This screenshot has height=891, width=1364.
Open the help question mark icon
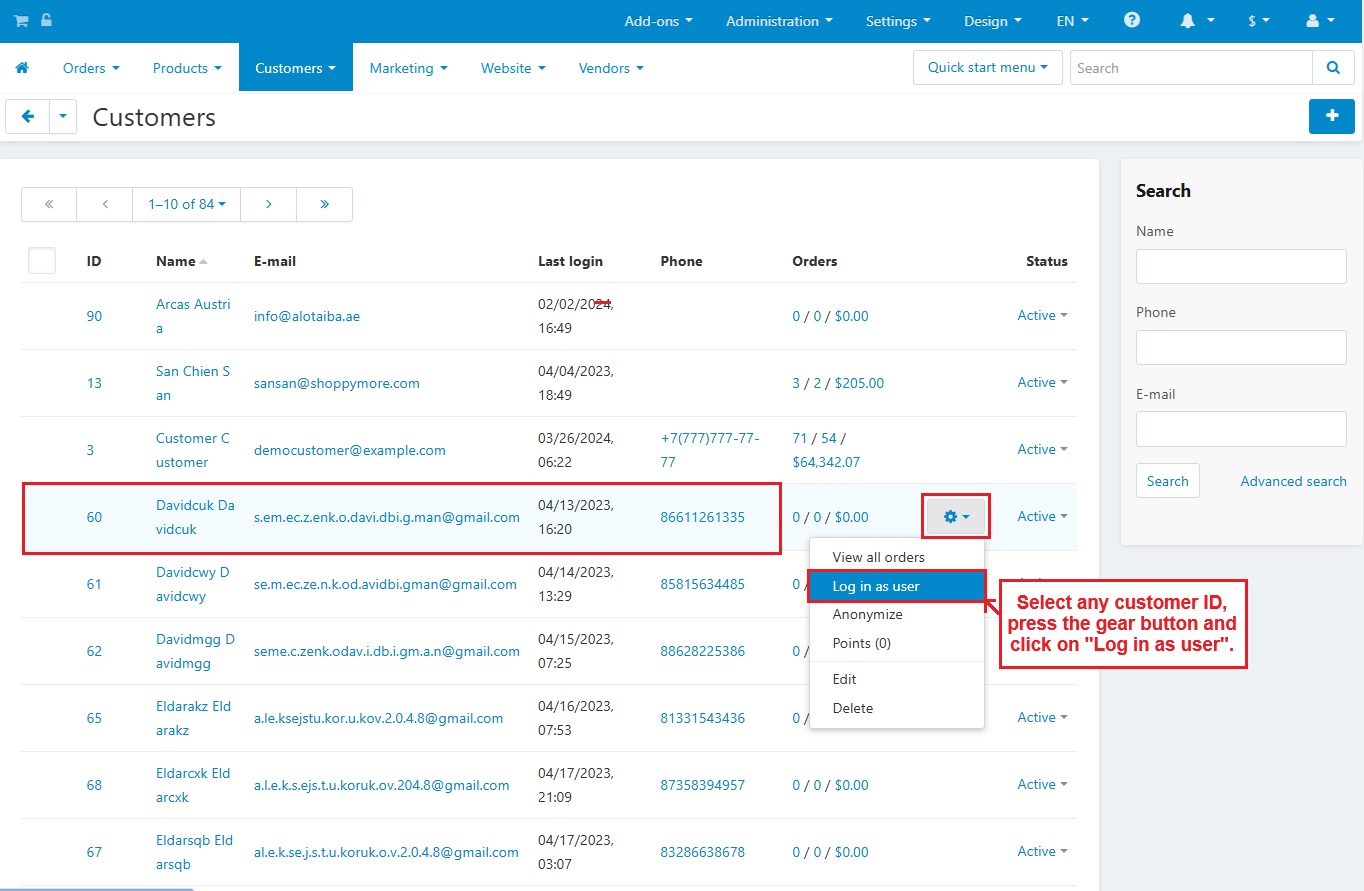pos(1131,20)
